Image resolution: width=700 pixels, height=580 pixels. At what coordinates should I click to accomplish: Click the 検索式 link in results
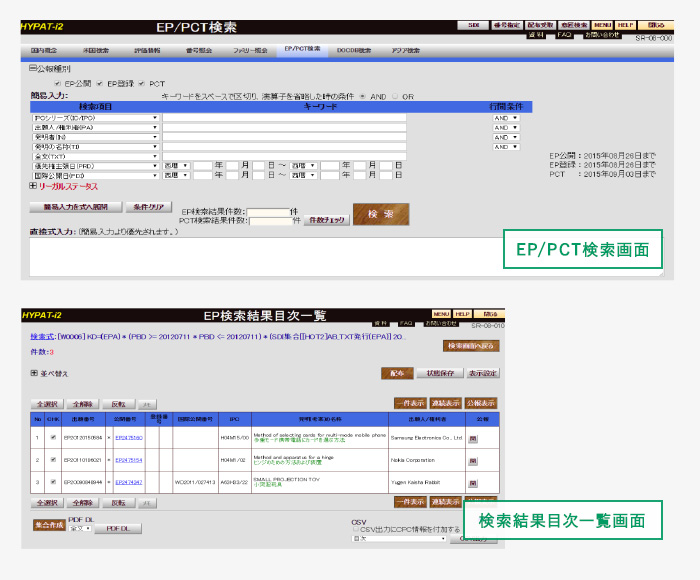point(42,337)
